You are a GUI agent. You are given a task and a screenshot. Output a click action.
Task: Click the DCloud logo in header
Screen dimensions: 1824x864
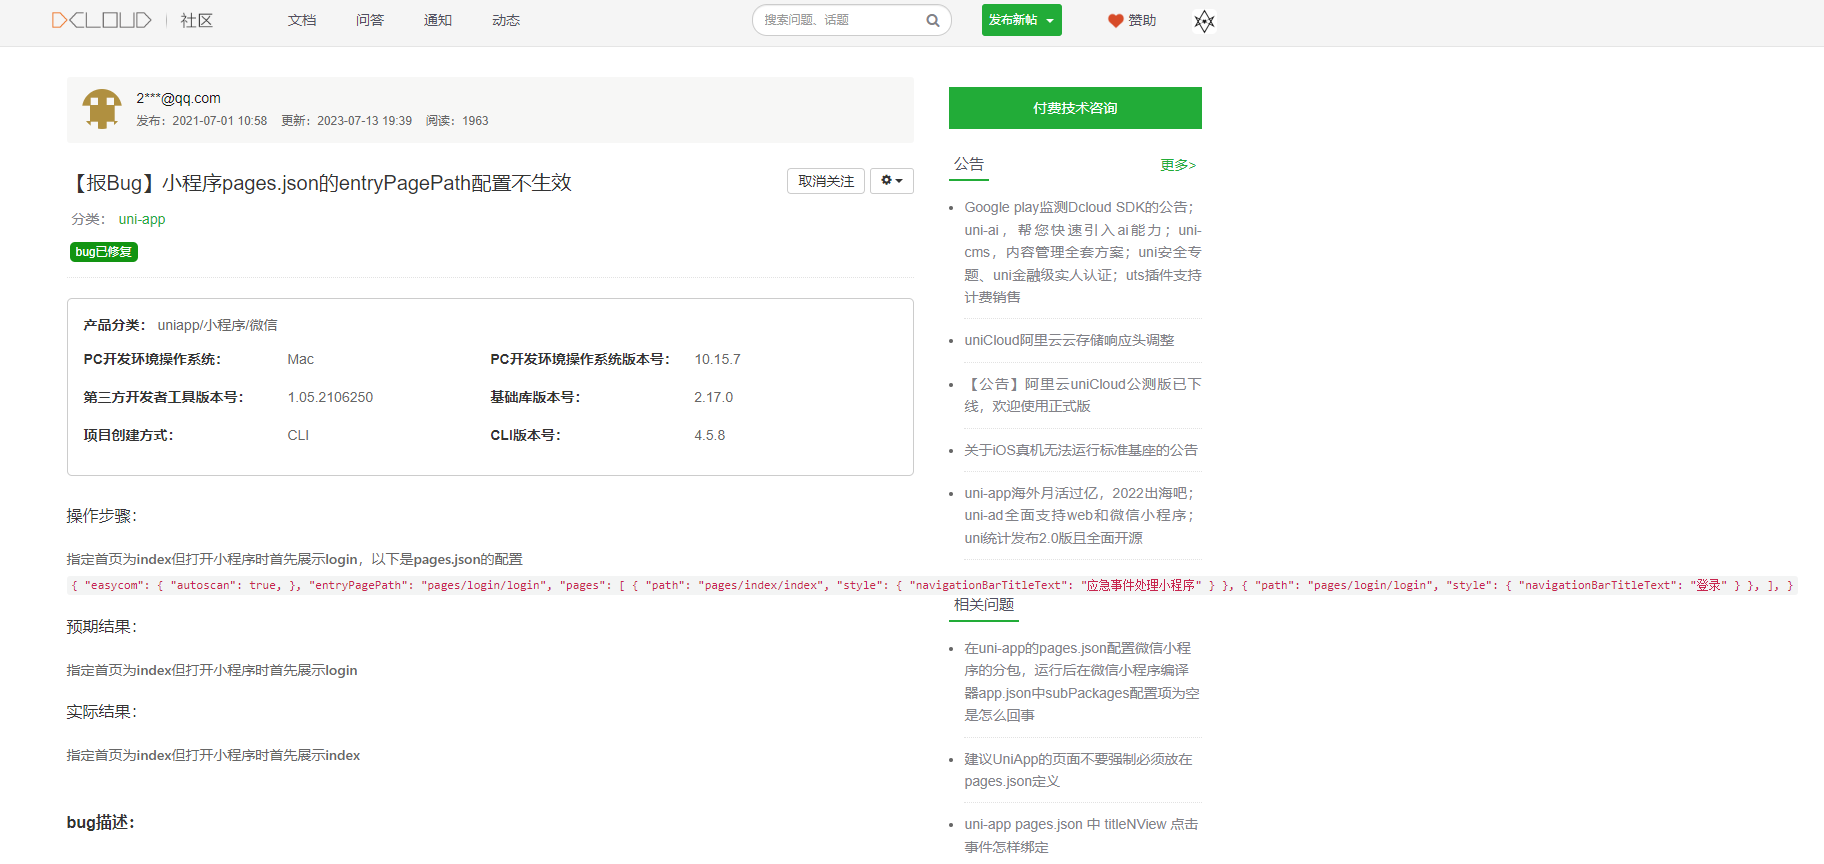point(101,20)
